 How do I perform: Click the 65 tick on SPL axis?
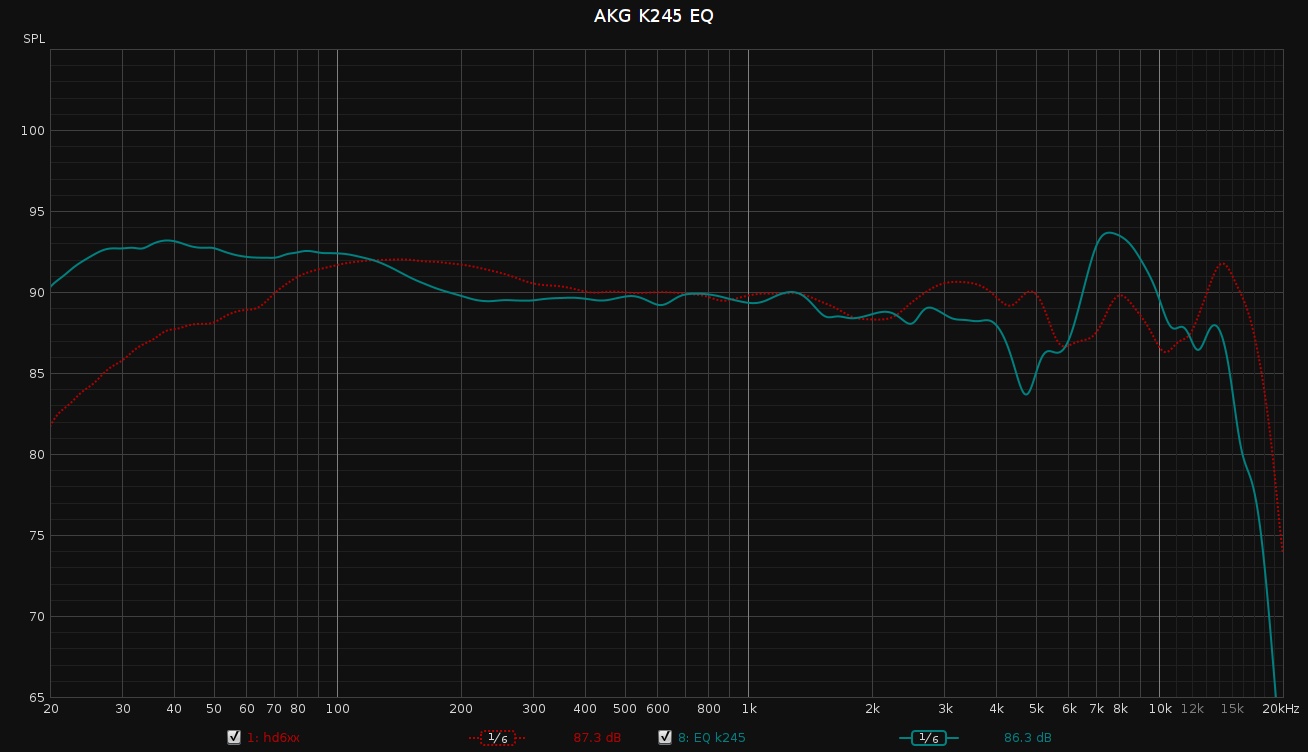pyautogui.click(x=37, y=697)
